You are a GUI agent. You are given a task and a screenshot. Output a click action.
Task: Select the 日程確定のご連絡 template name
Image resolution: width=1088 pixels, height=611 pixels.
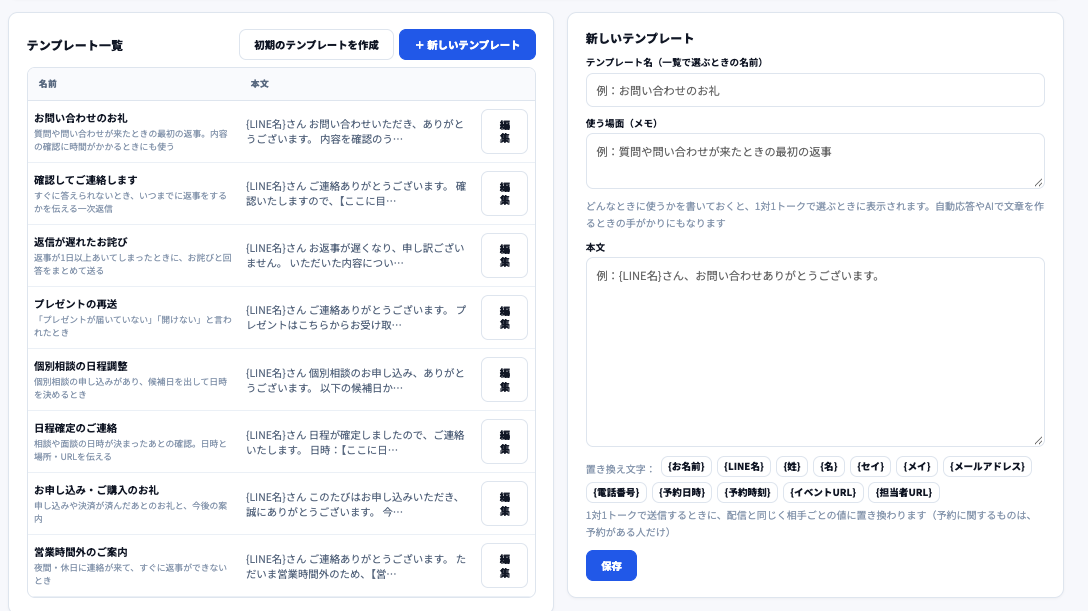pos(76,428)
